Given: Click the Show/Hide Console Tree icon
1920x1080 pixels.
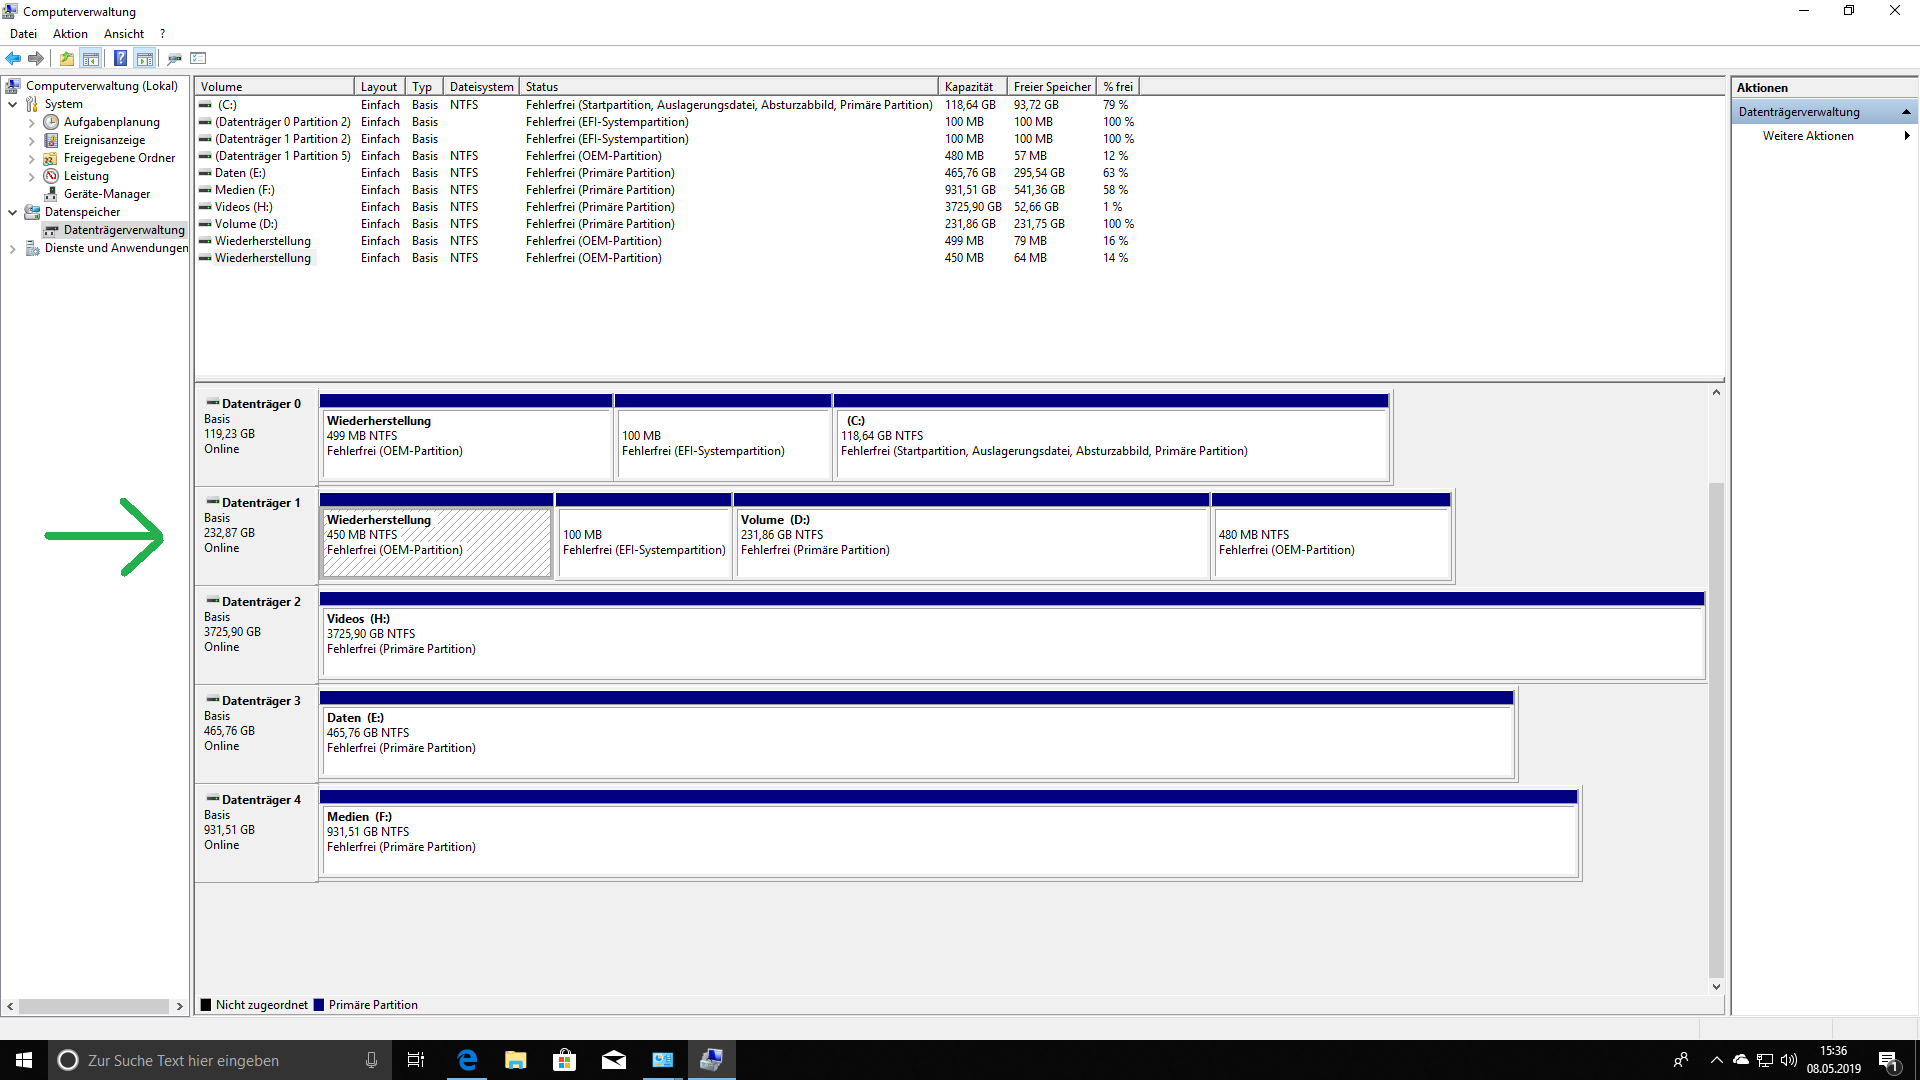Looking at the screenshot, I should coord(91,58).
